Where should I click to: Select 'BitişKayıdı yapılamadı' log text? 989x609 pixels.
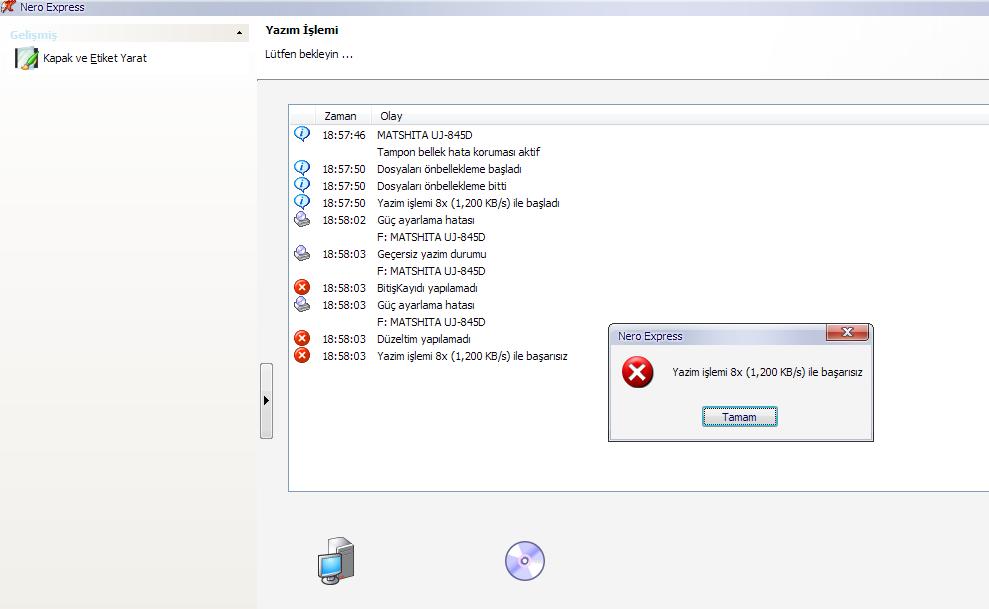(x=427, y=288)
